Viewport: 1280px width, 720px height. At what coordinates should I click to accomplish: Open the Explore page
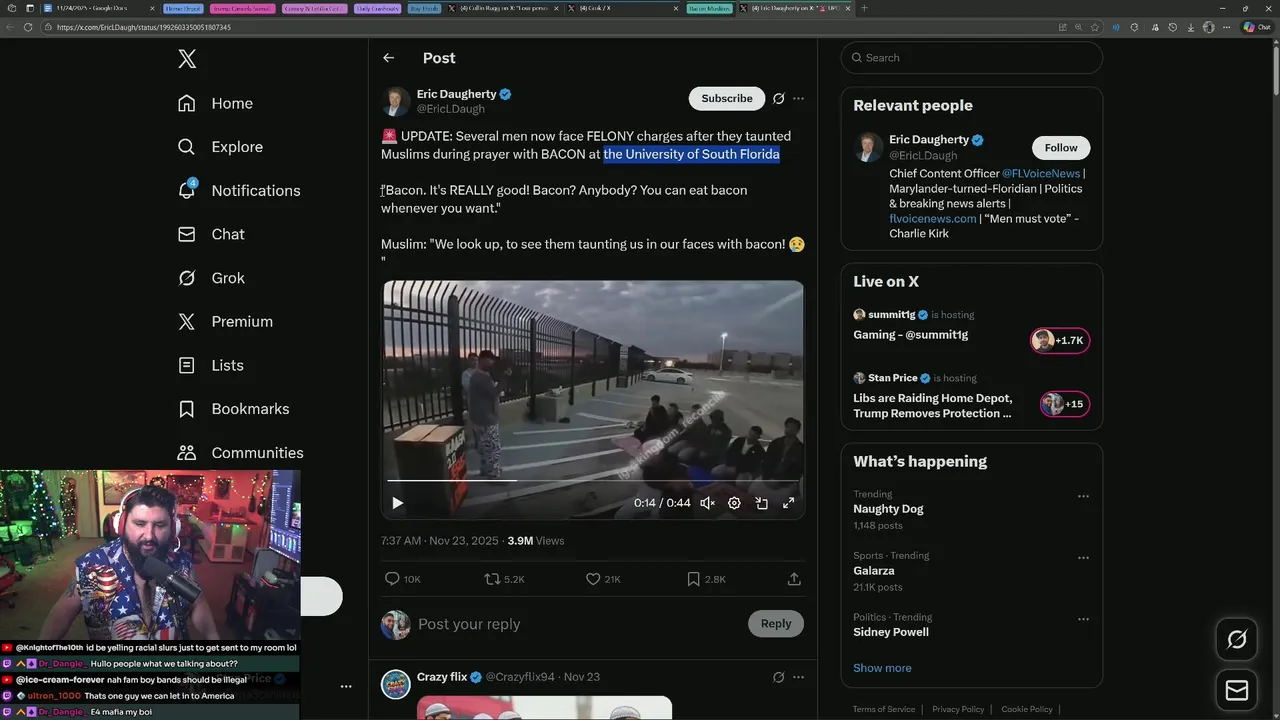pos(220,147)
